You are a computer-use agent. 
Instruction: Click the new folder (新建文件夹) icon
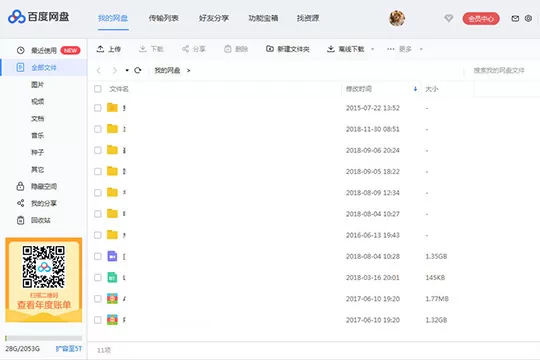(x=270, y=49)
